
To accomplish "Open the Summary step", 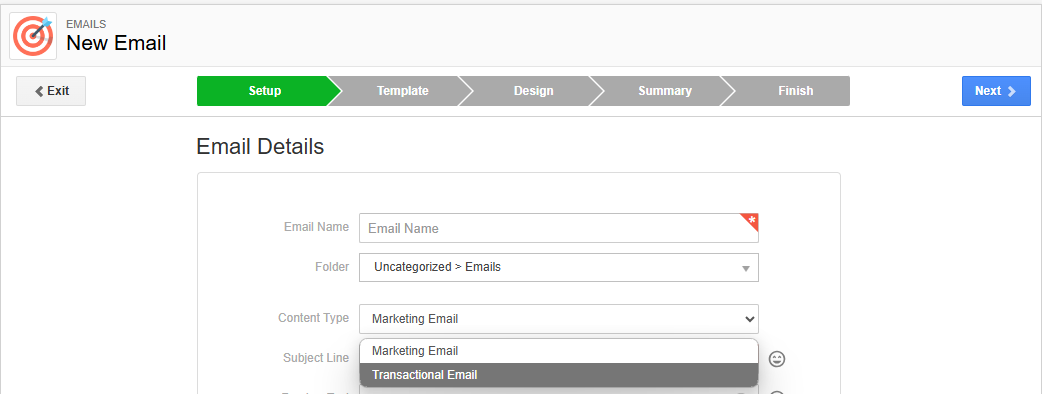I will (665, 91).
